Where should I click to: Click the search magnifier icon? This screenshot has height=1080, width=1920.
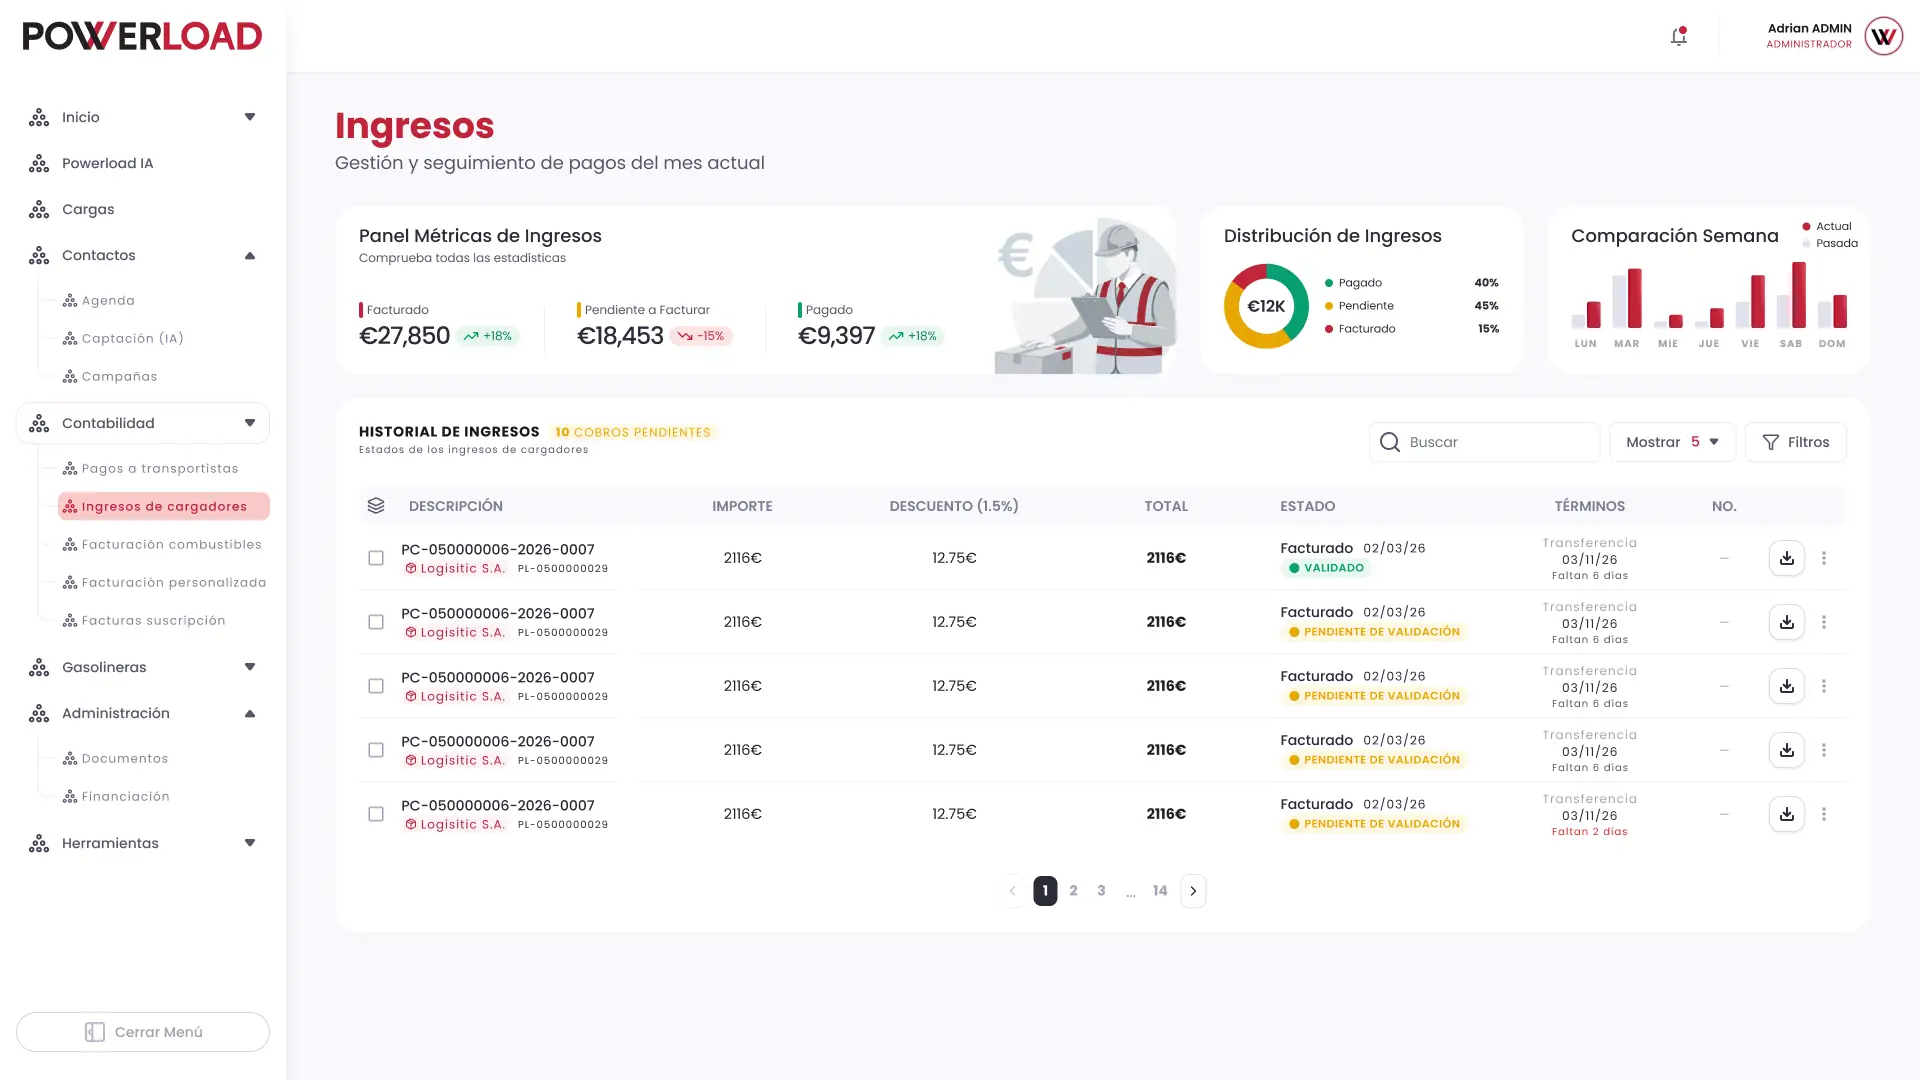pyautogui.click(x=1390, y=442)
